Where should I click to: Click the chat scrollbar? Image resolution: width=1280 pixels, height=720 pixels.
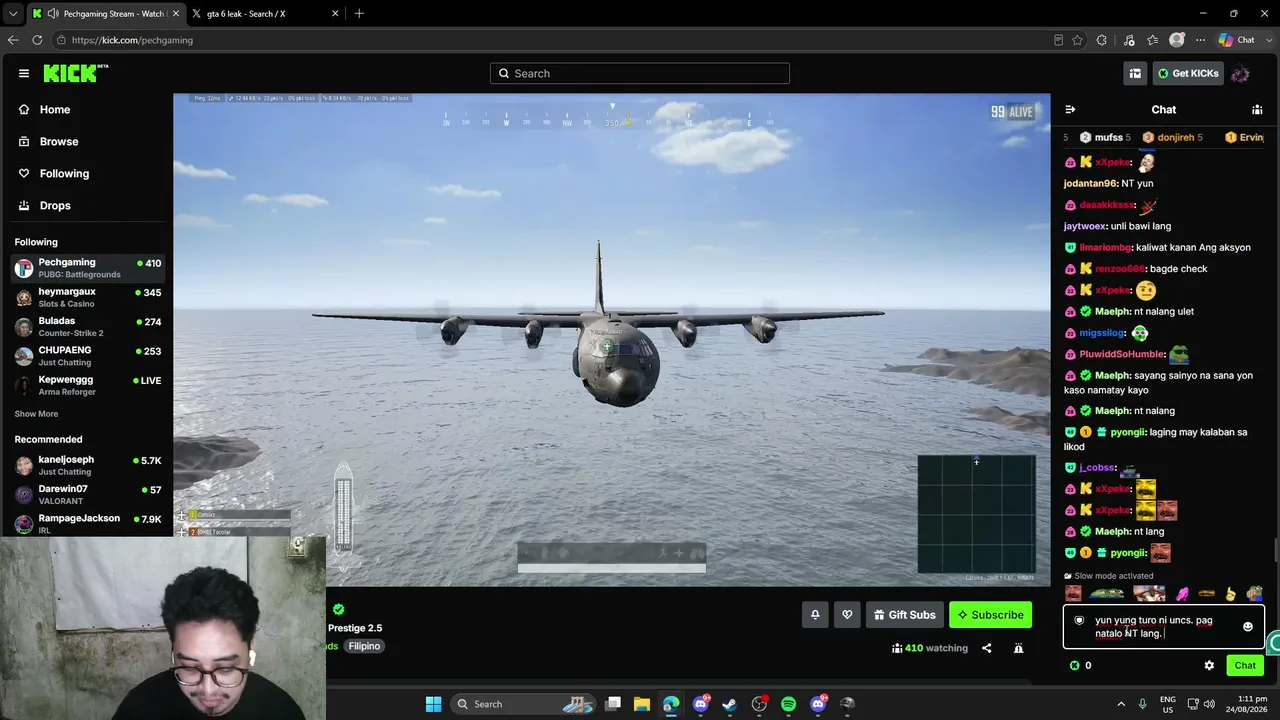pos(1275,550)
